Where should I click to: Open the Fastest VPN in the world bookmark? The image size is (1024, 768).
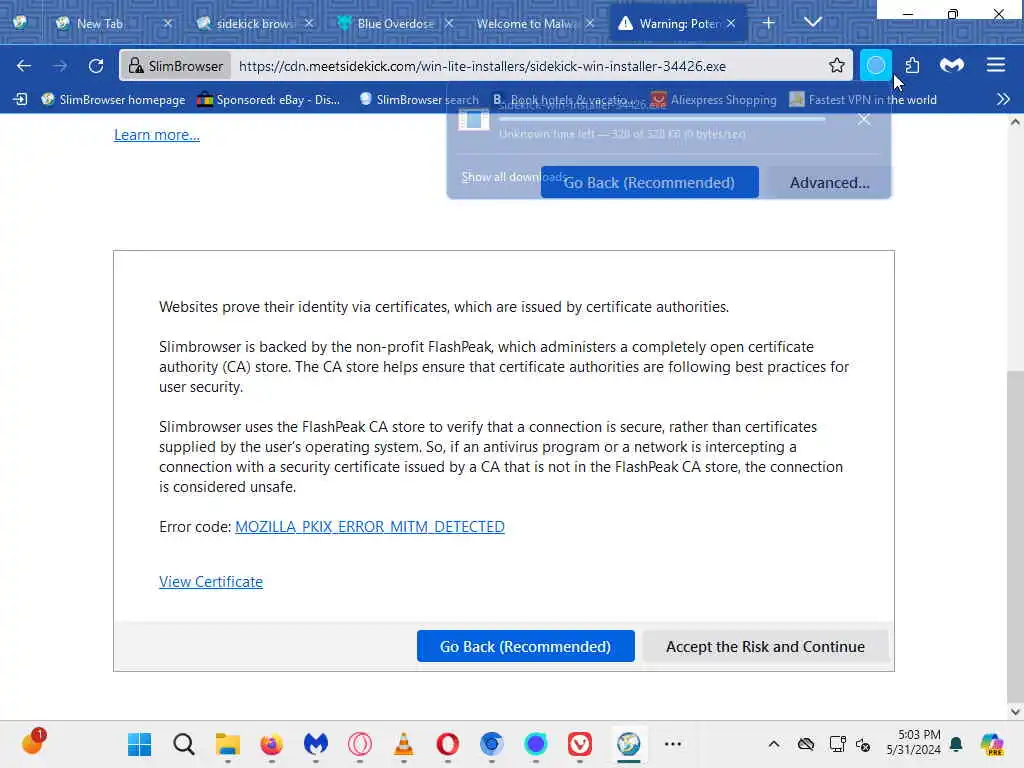[863, 99]
